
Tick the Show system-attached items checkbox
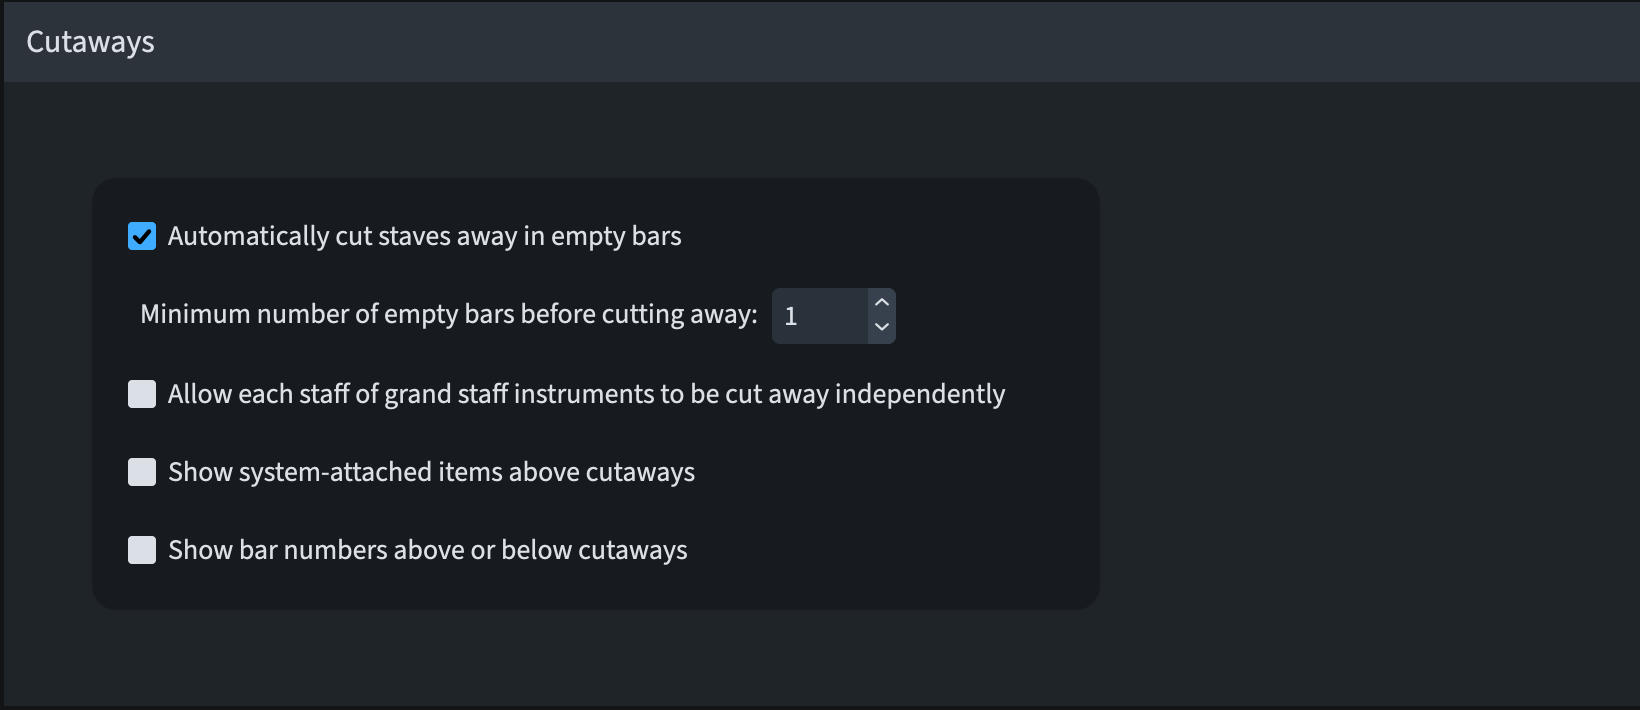click(142, 472)
